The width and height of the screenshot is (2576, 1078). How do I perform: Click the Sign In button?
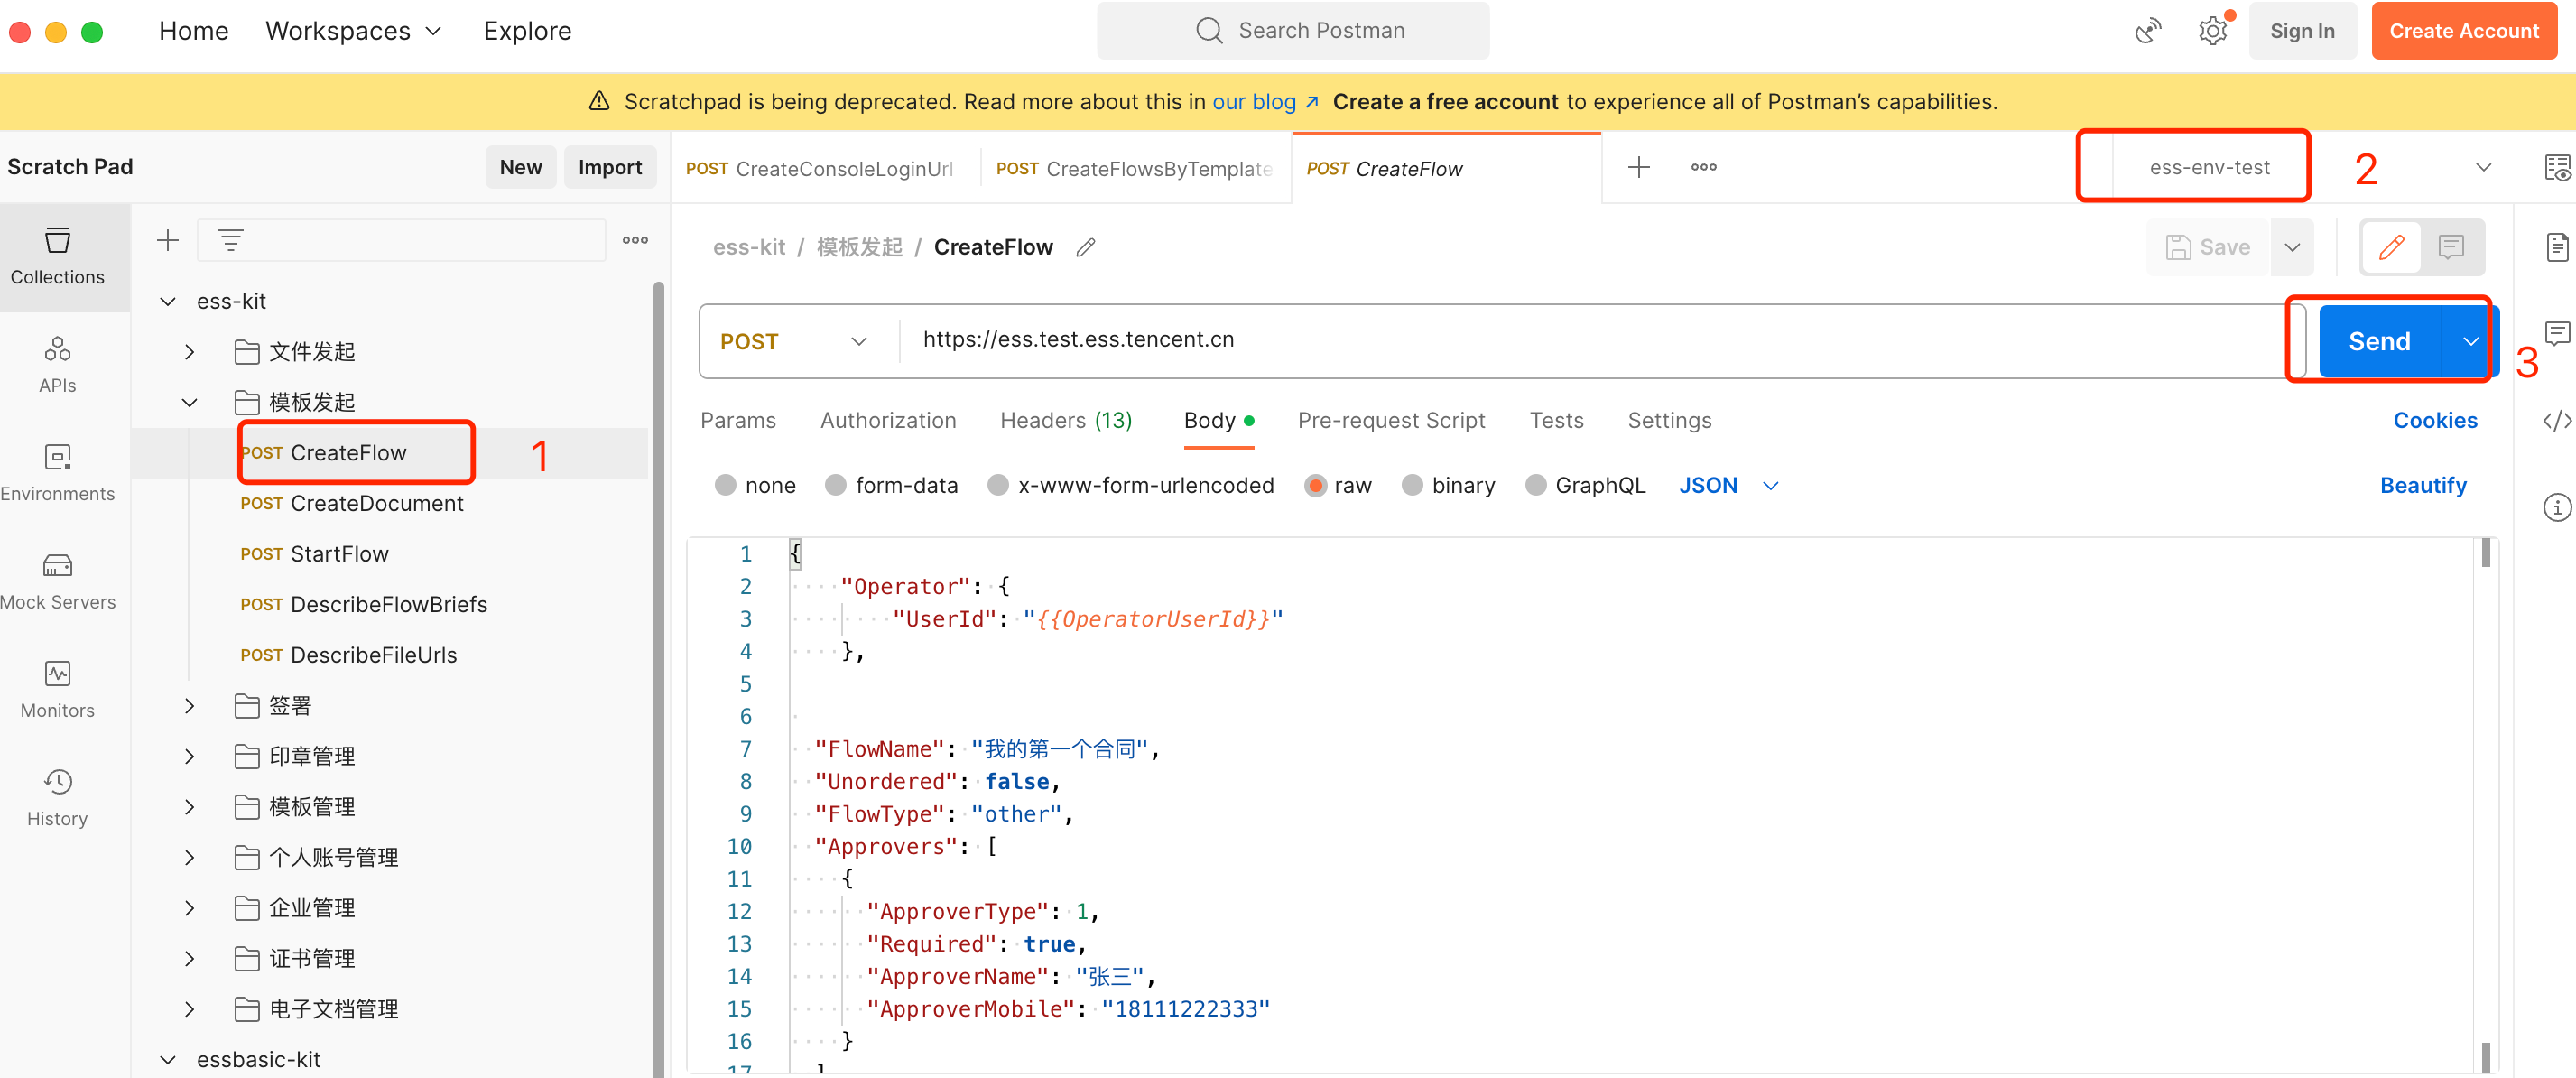tap(2302, 31)
